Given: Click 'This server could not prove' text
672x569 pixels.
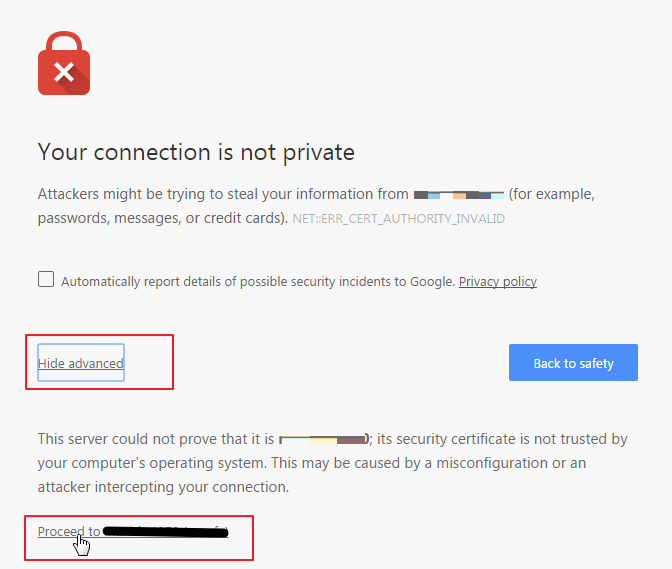Looking at the screenshot, I should point(156,439).
